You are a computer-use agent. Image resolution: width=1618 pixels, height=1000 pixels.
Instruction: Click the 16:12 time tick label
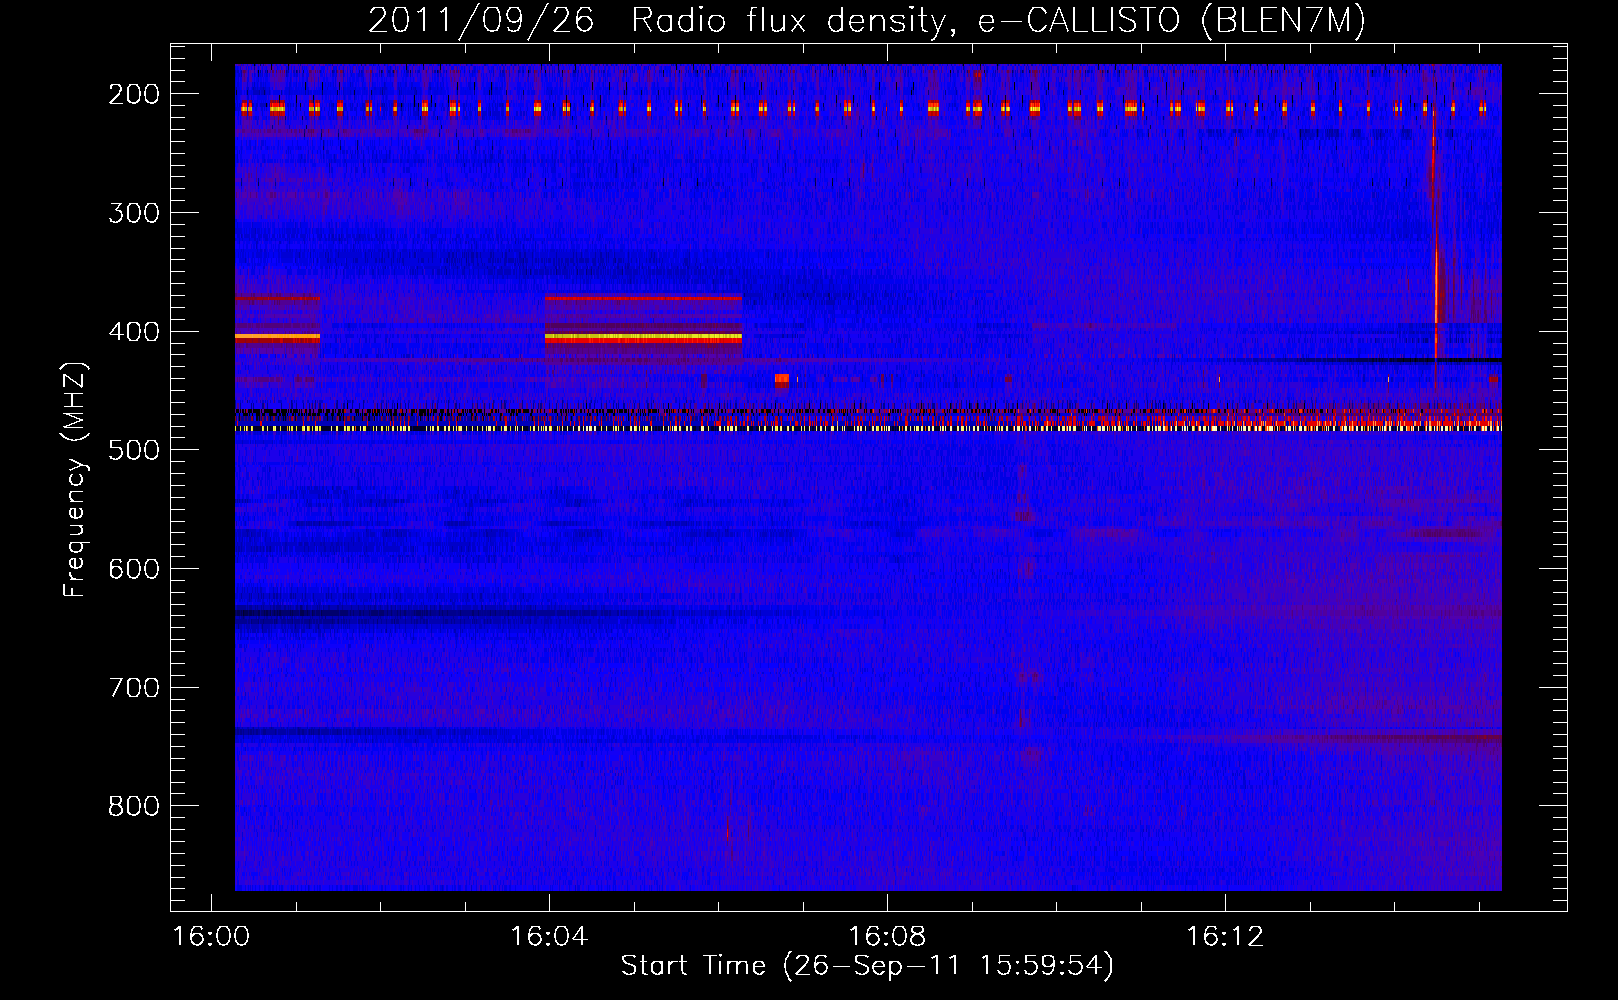click(x=1225, y=937)
